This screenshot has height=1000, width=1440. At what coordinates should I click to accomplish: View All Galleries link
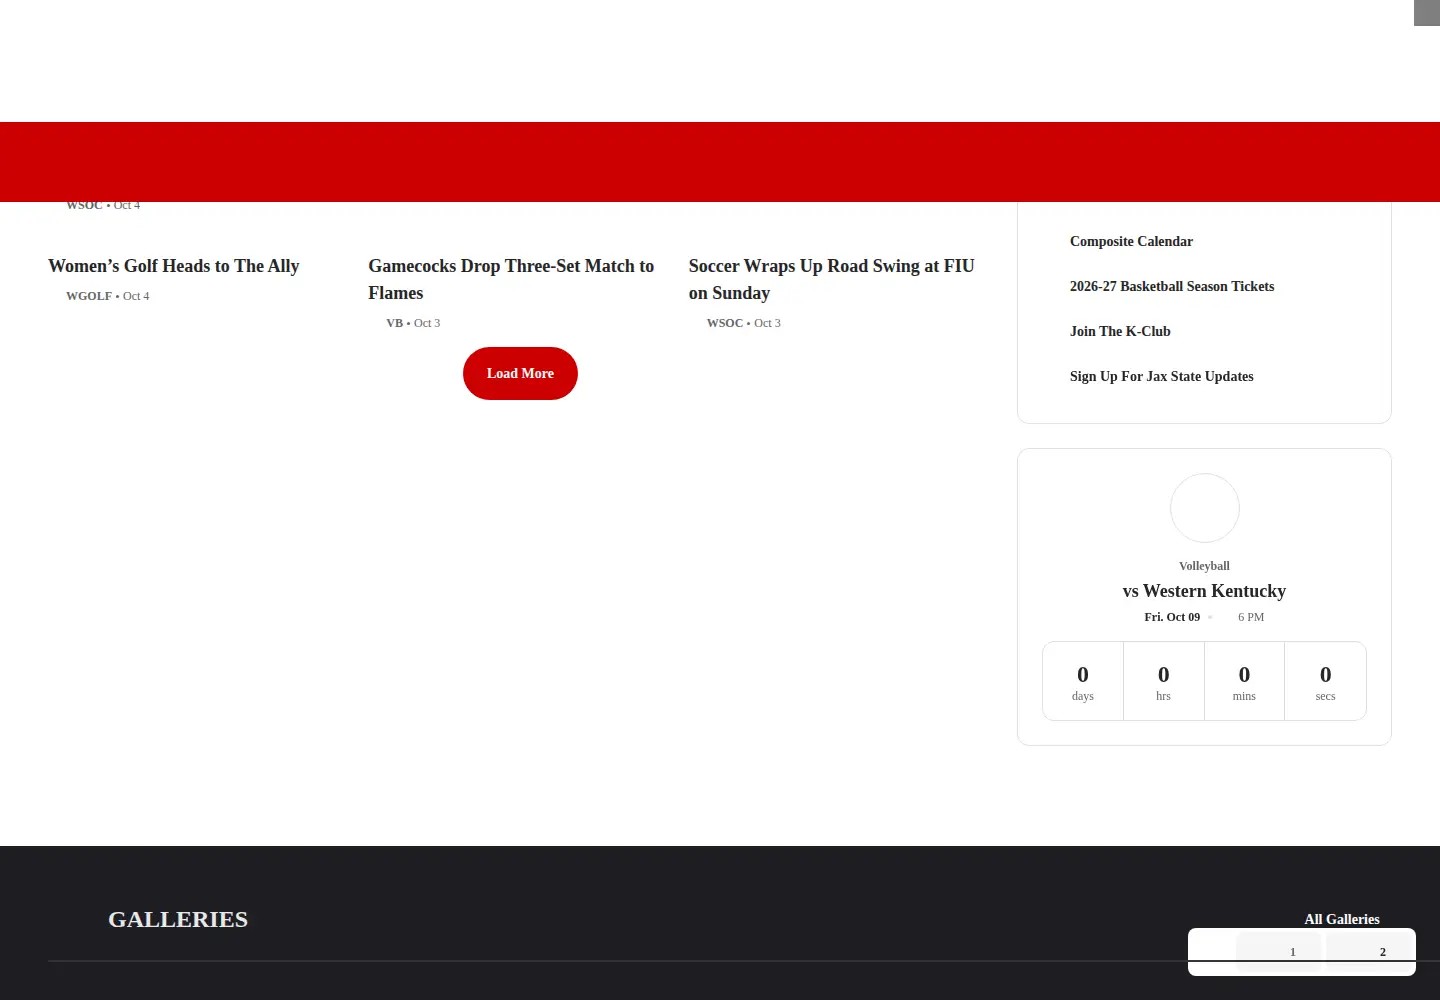tap(1342, 919)
